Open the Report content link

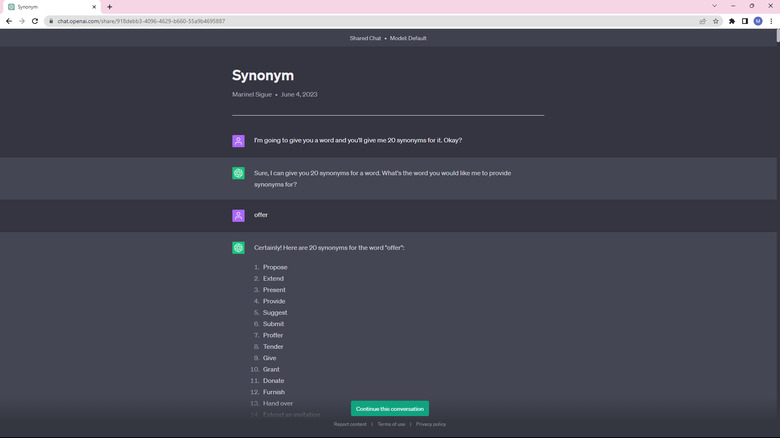(x=350, y=424)
